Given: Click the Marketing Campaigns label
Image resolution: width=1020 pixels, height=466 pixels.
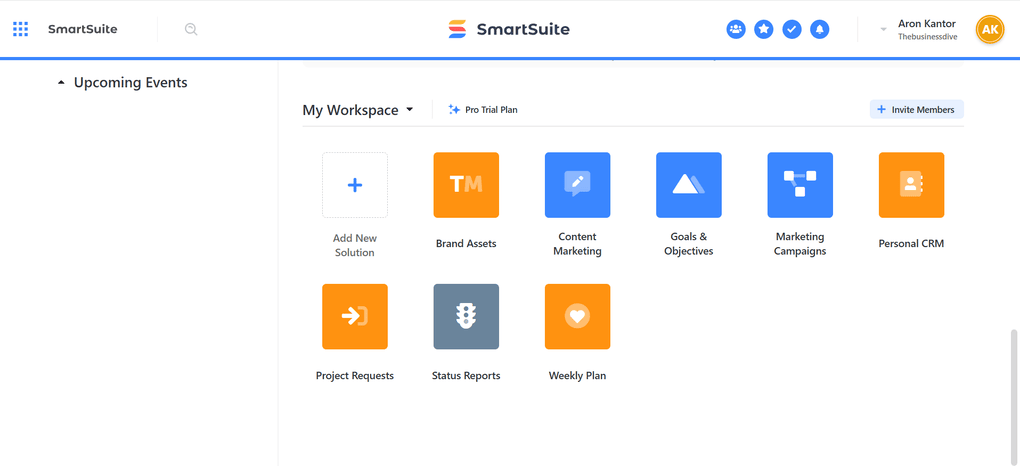Looking at the screenshot, I should (x=800, y=244).
